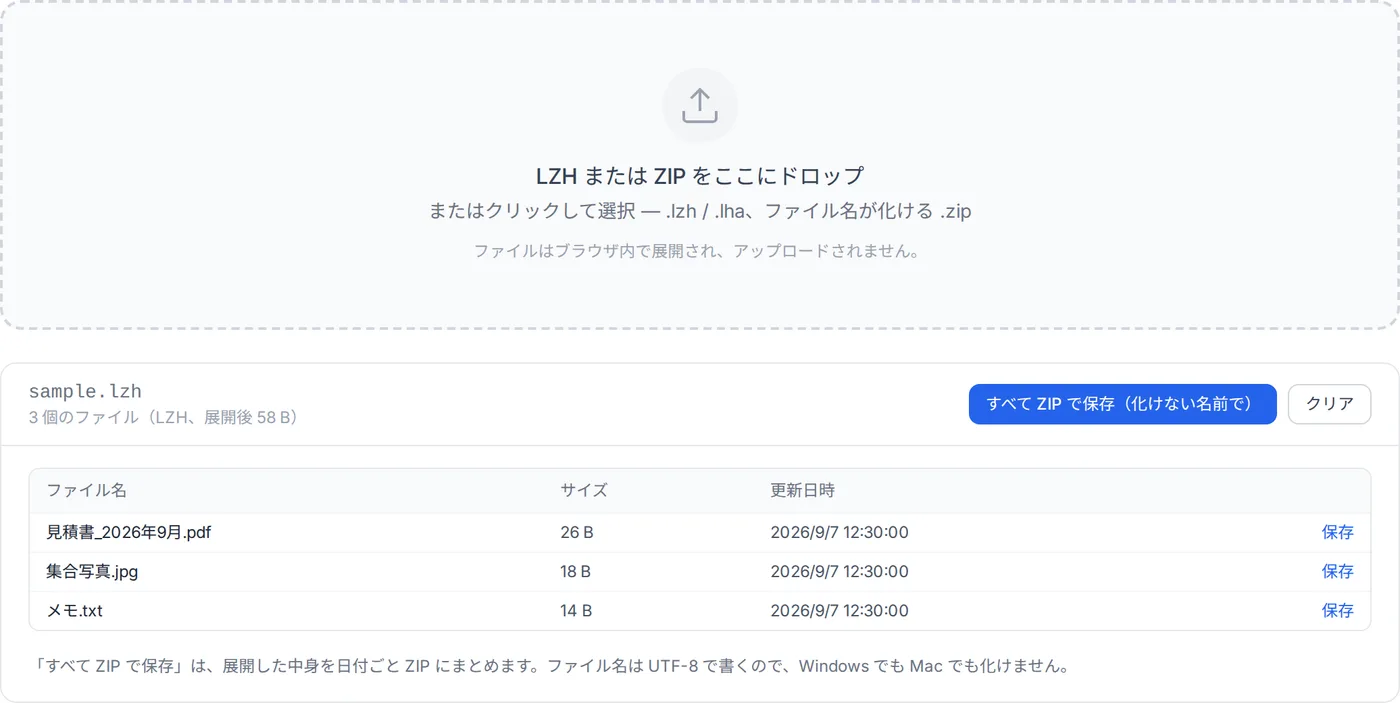This screenshot has width=1400, height=703.
Task: Select the メモ.txt file name
Action: (75, 610)
